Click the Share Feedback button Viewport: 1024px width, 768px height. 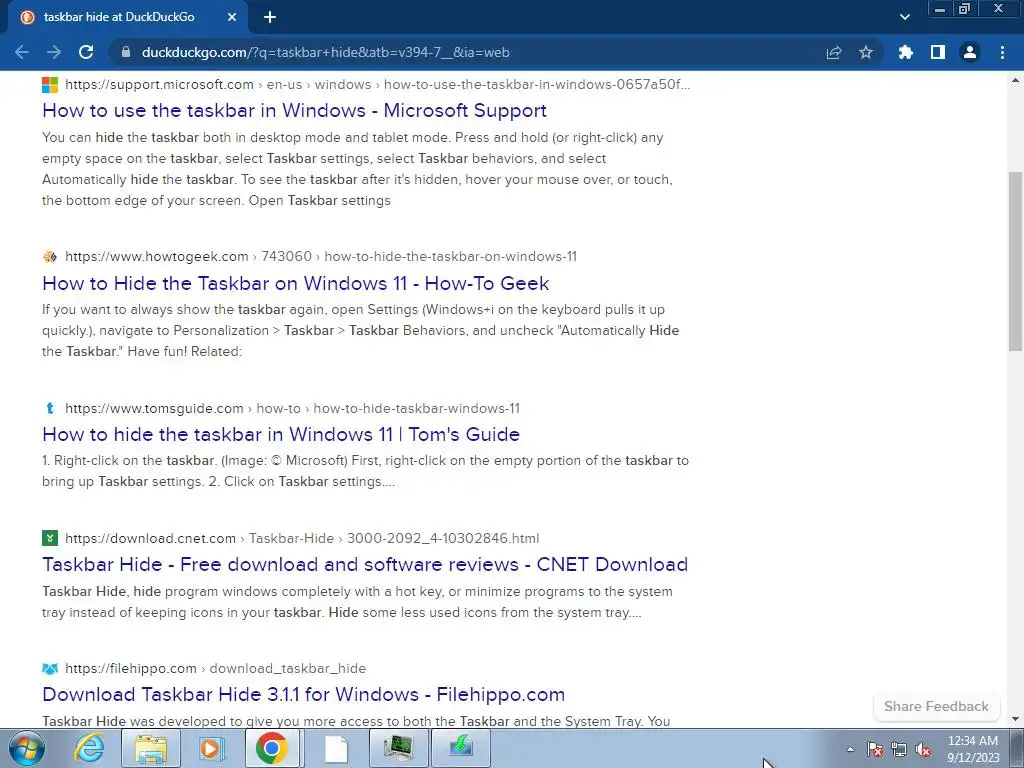(936, 706)
